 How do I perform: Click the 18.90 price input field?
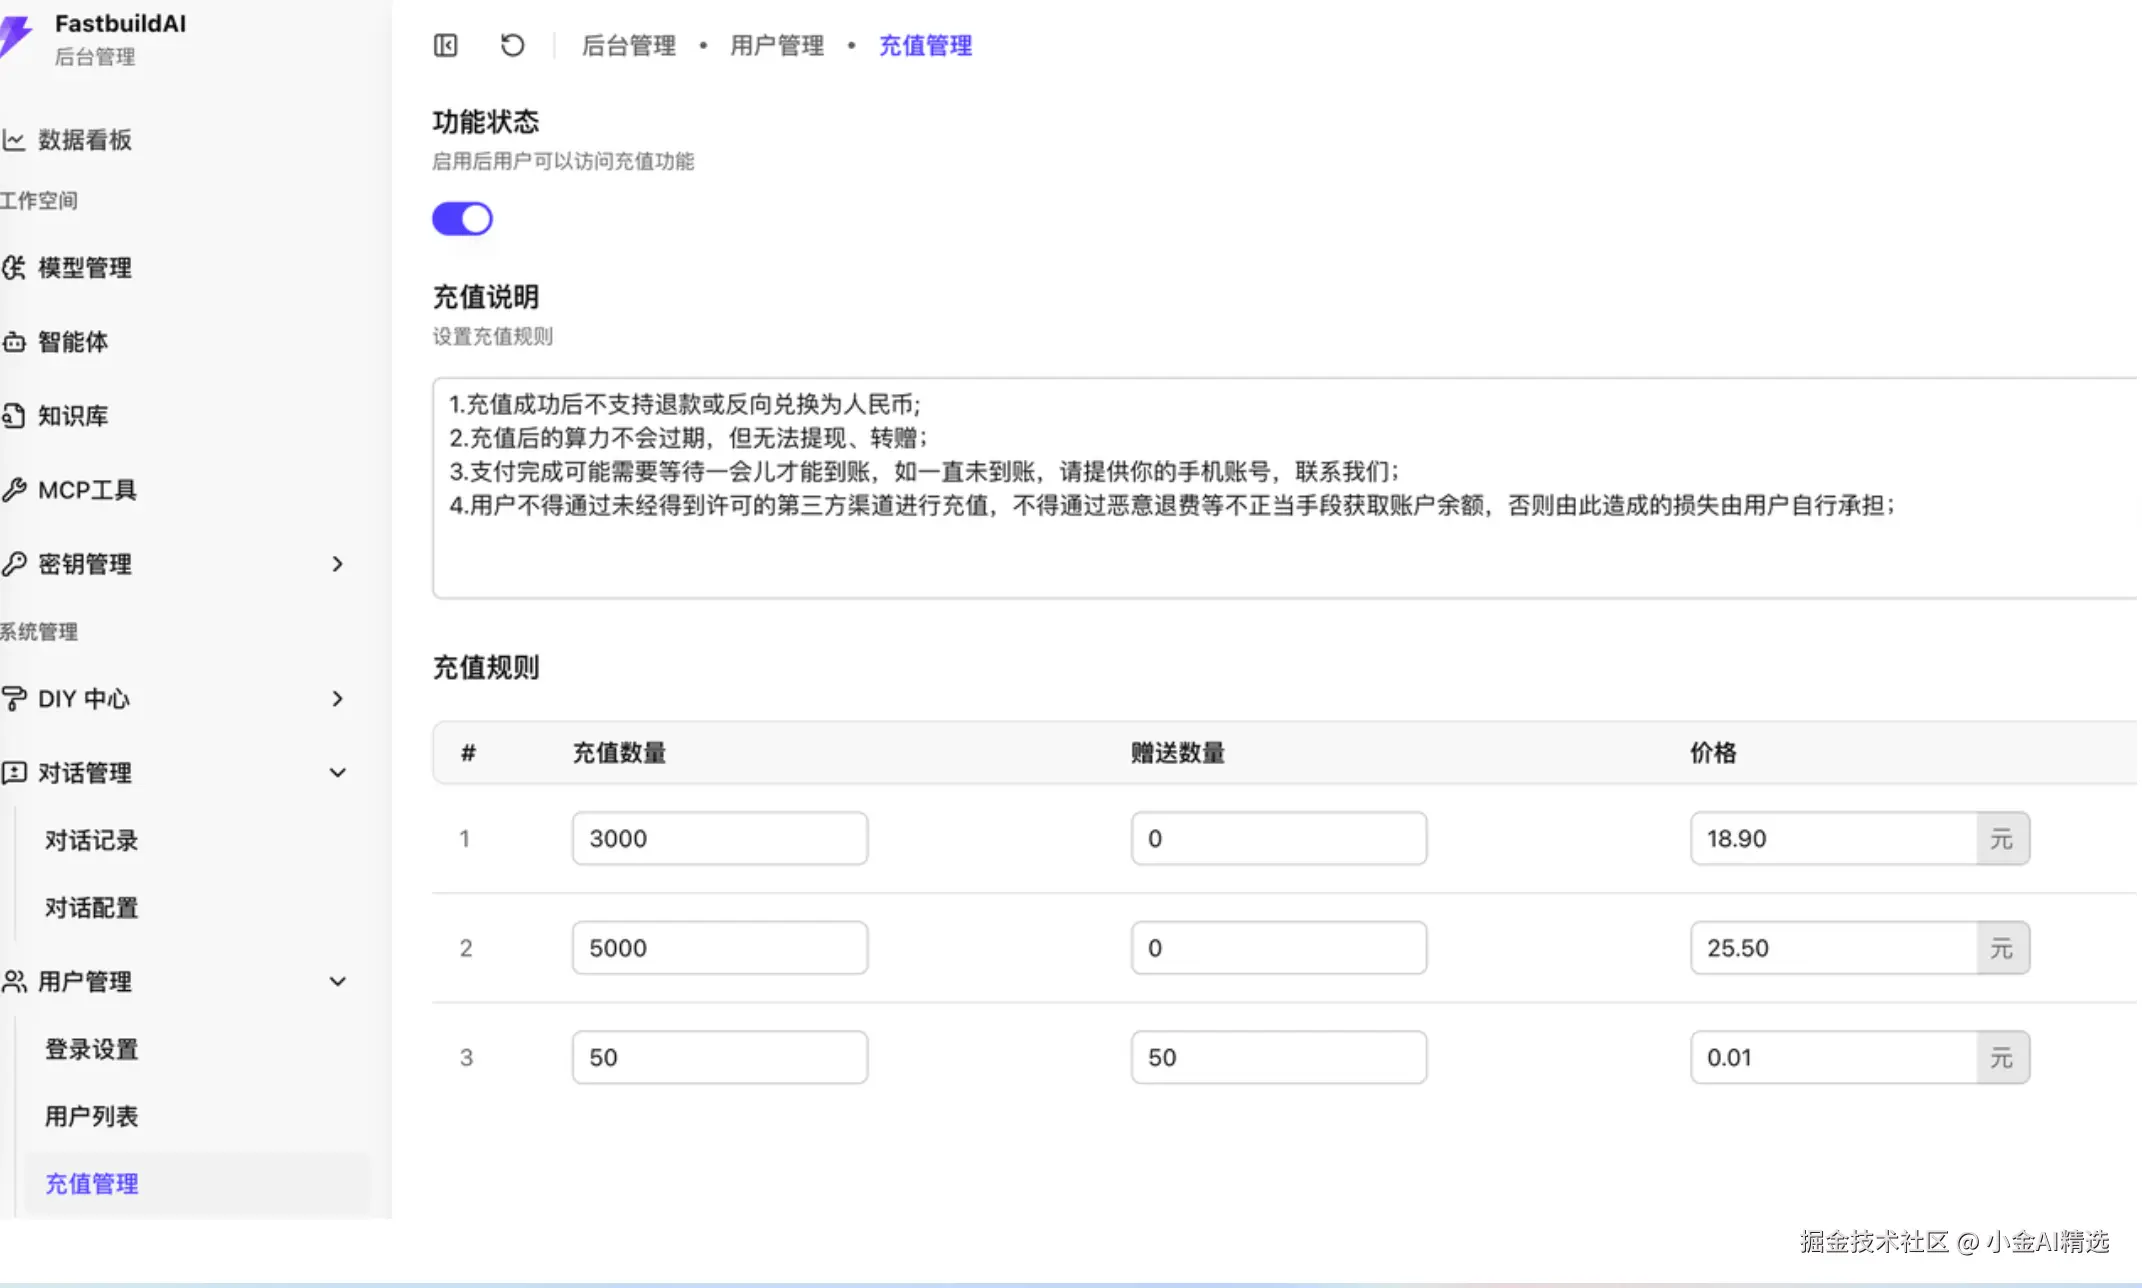click(1832, 838)
